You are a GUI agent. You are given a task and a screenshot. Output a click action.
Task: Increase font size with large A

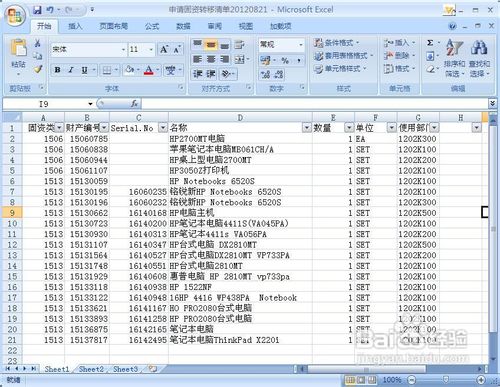[x=164, y=50]
